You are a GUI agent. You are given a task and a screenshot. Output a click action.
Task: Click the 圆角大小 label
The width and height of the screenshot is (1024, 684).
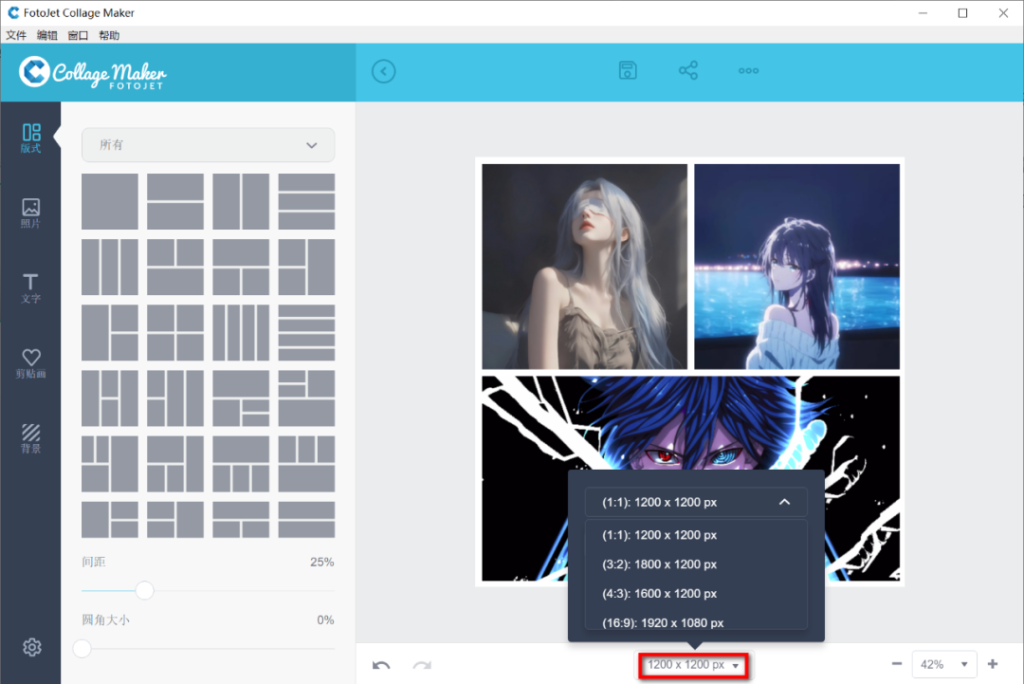tap(105, 620)
